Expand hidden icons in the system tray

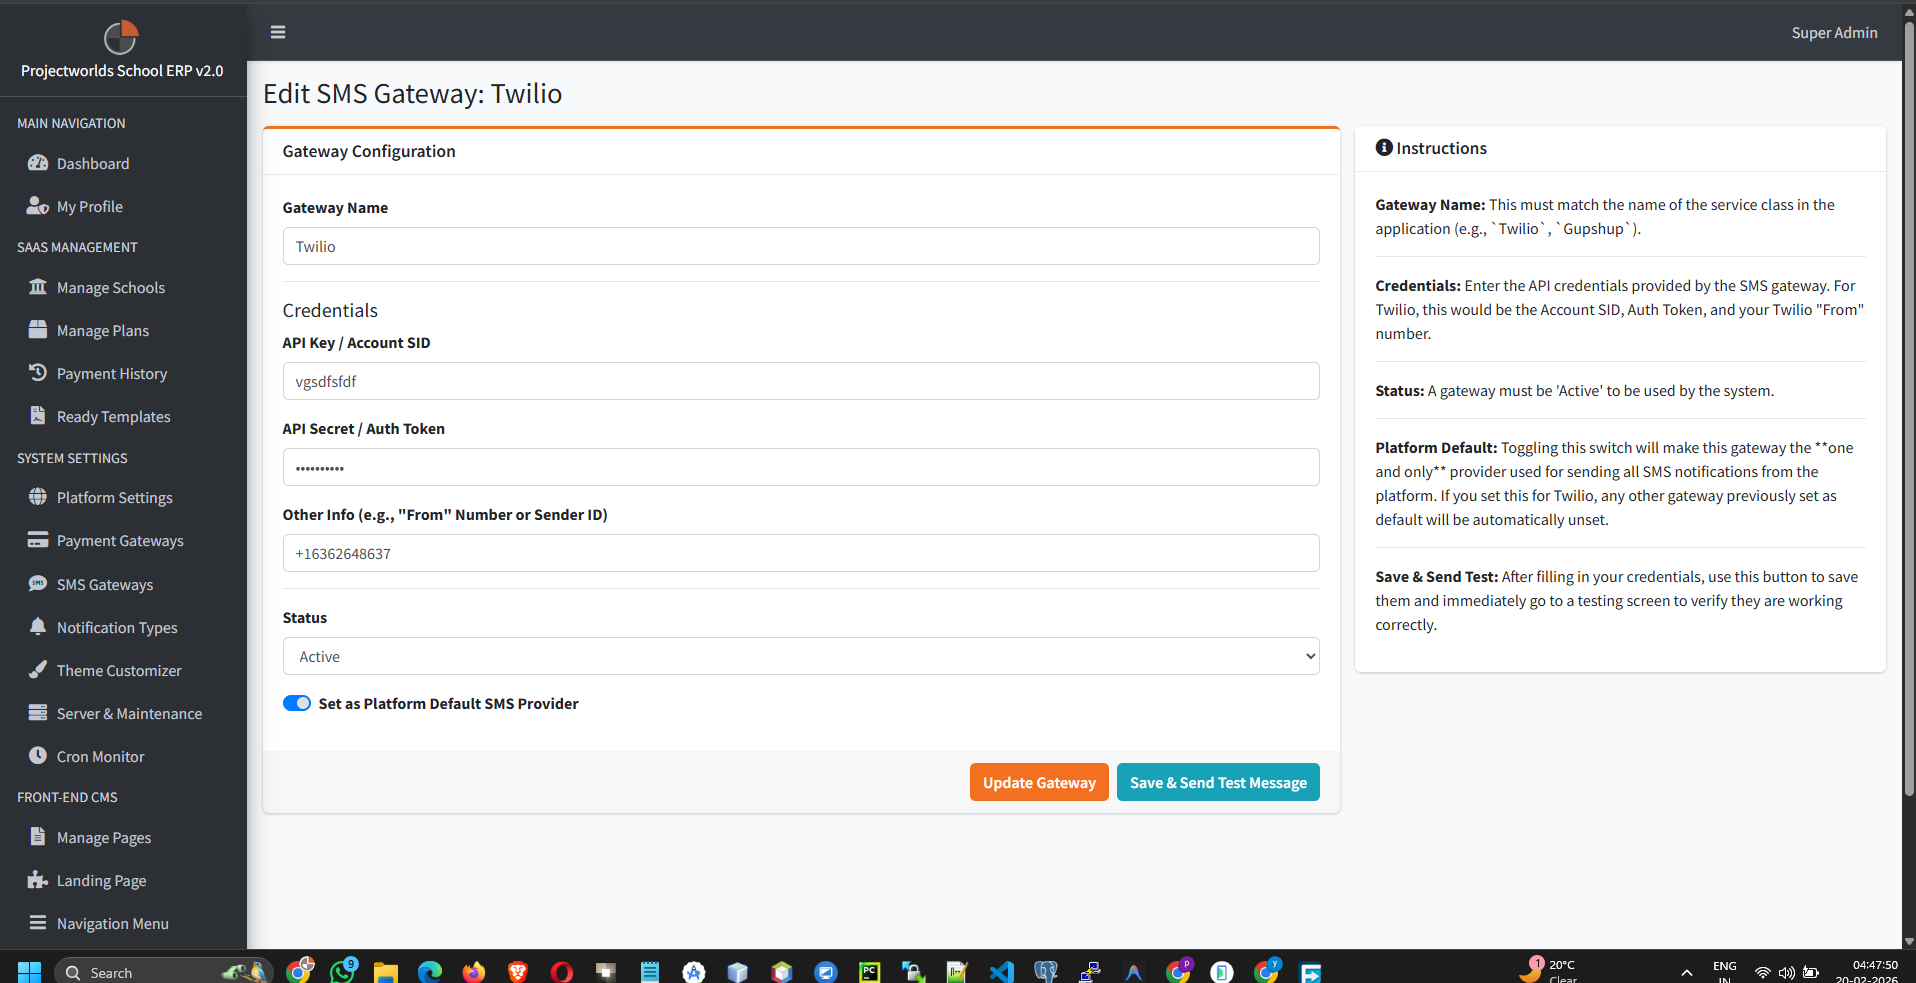(x=1686, y=971)
